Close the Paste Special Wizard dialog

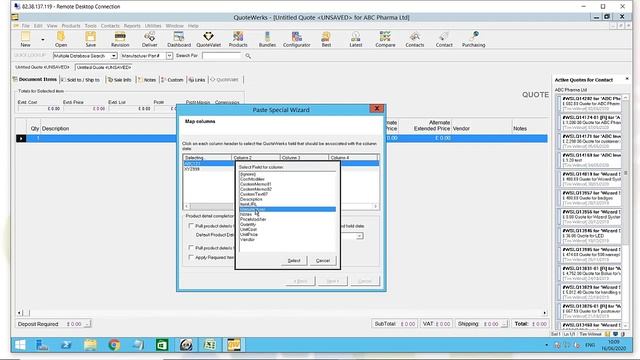(376, 108)
